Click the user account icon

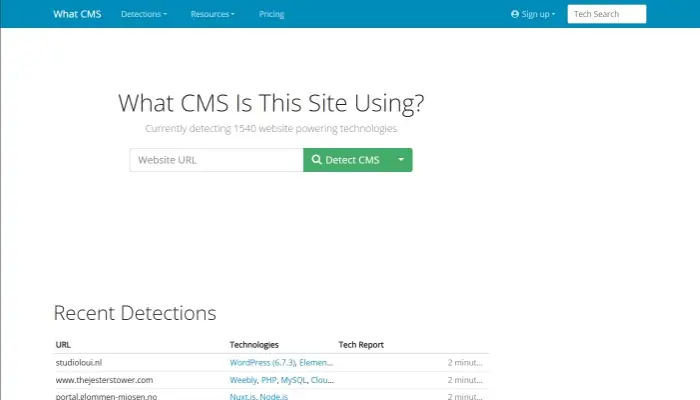click(515, 15)
